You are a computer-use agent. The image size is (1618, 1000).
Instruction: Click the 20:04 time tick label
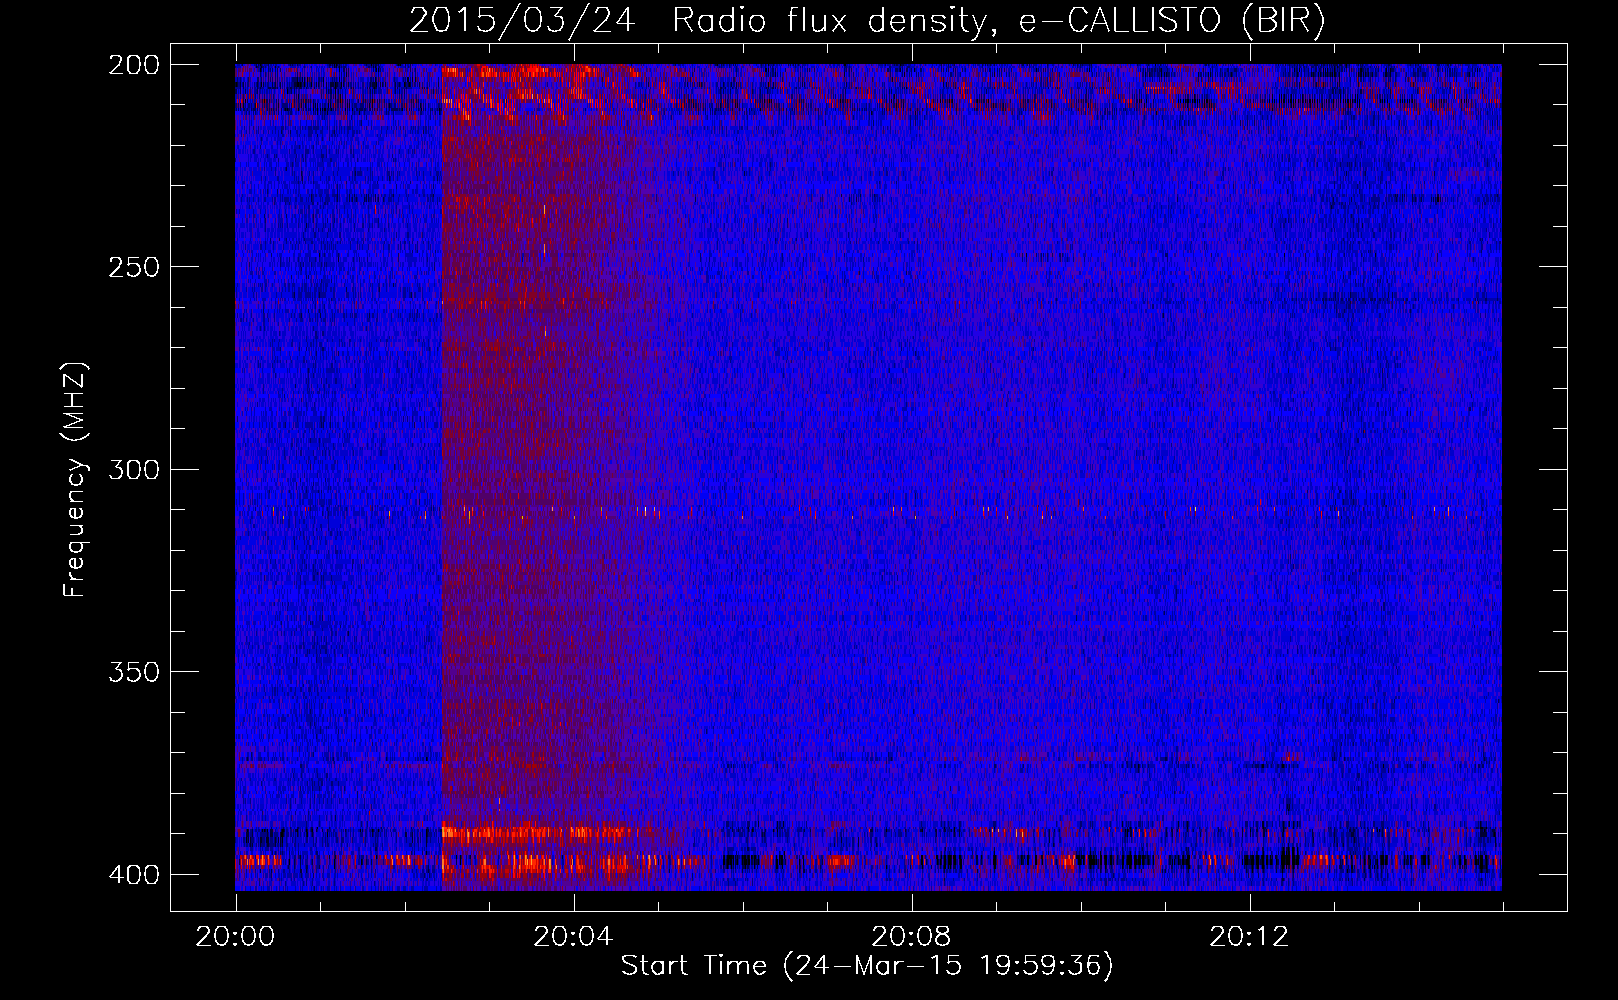573,937
